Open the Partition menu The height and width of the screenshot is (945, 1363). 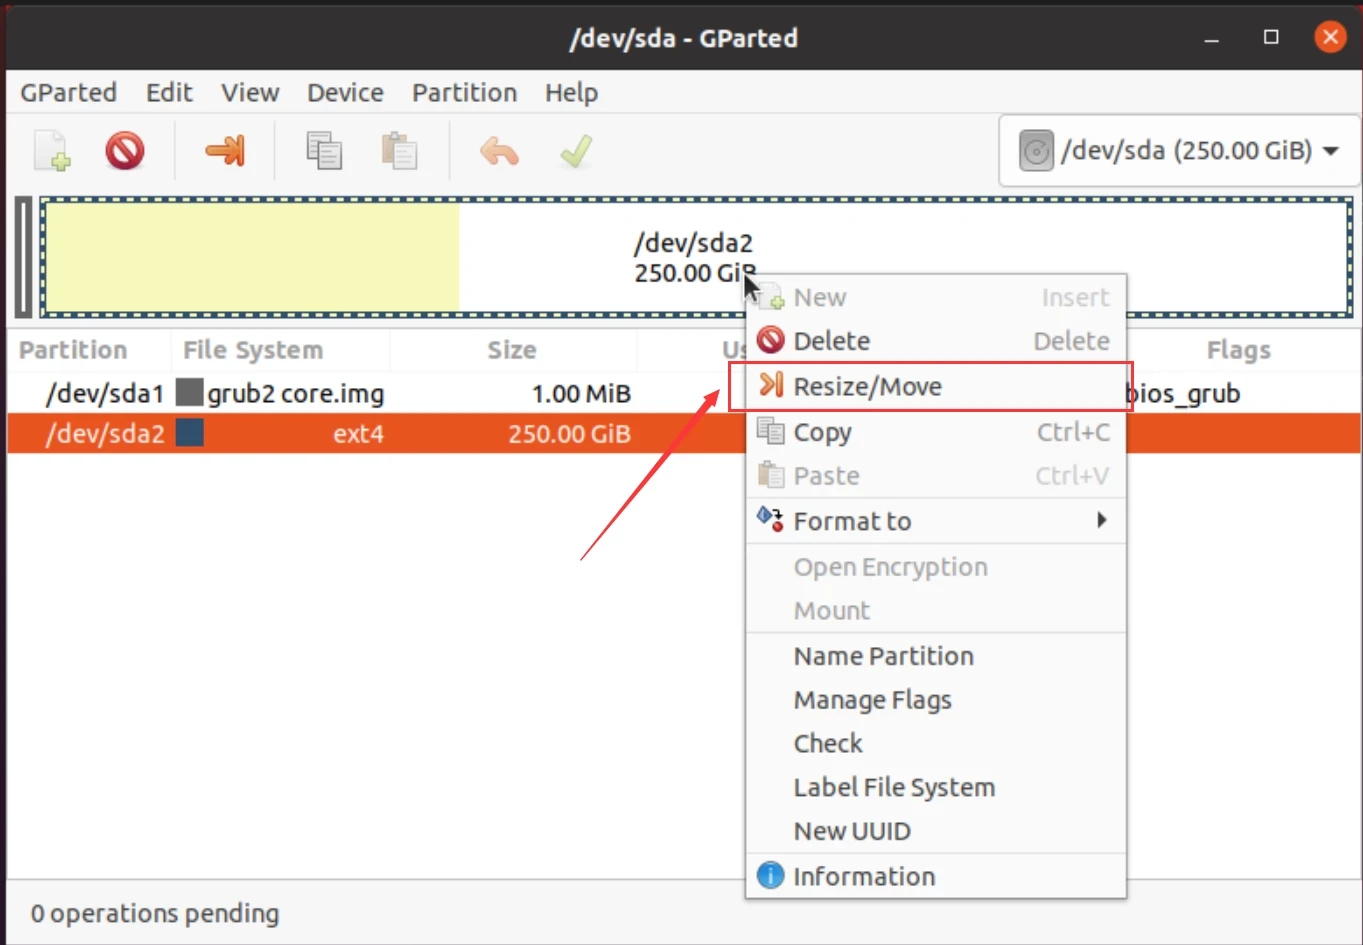(x=464, y=93)
